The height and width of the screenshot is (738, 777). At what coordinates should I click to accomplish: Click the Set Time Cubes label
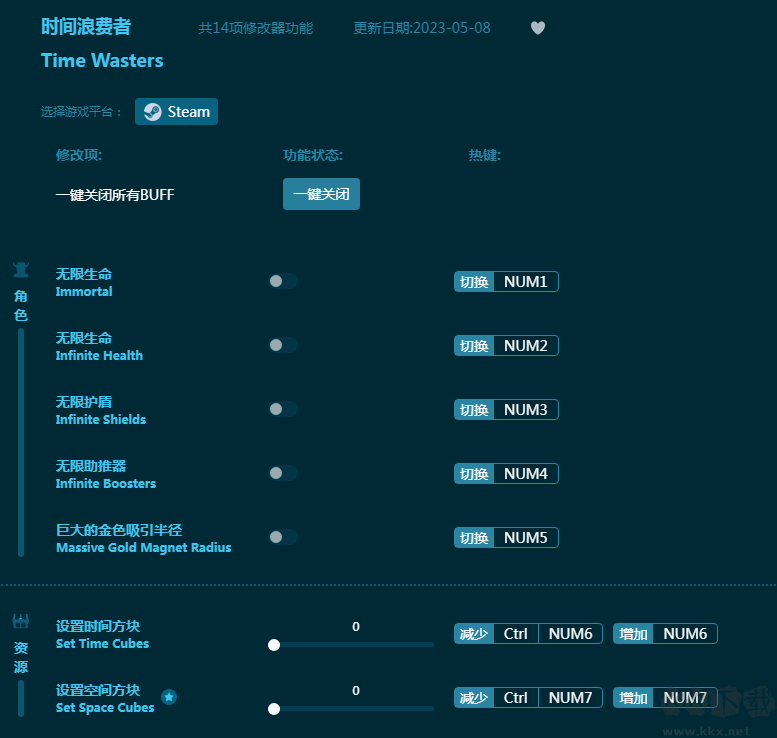click(x=103, y=643)
